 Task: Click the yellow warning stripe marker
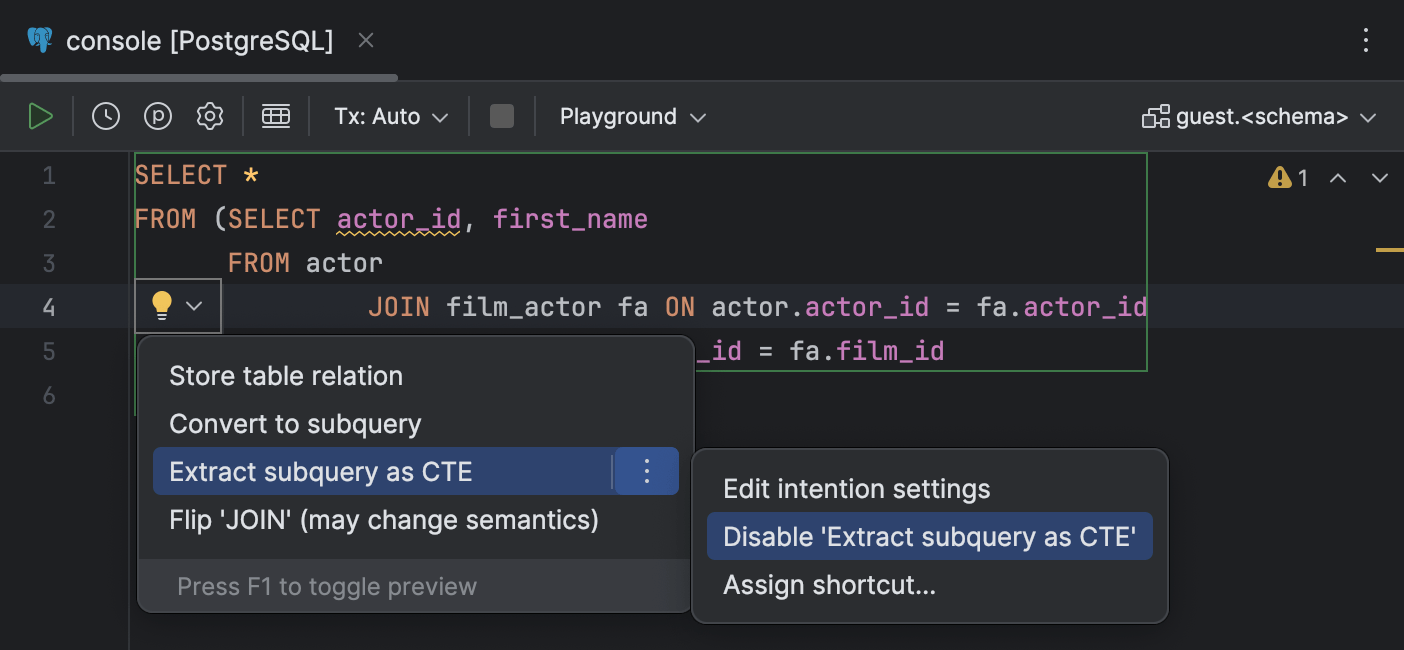(1390, 249)
